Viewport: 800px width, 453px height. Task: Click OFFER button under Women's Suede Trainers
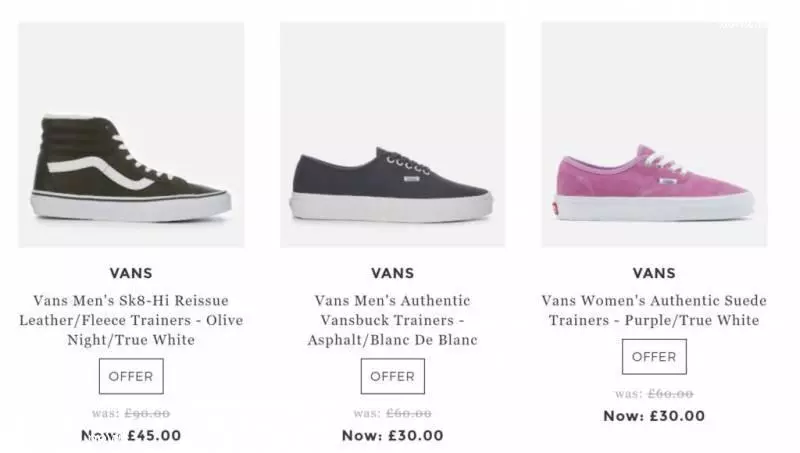point(654,357)
